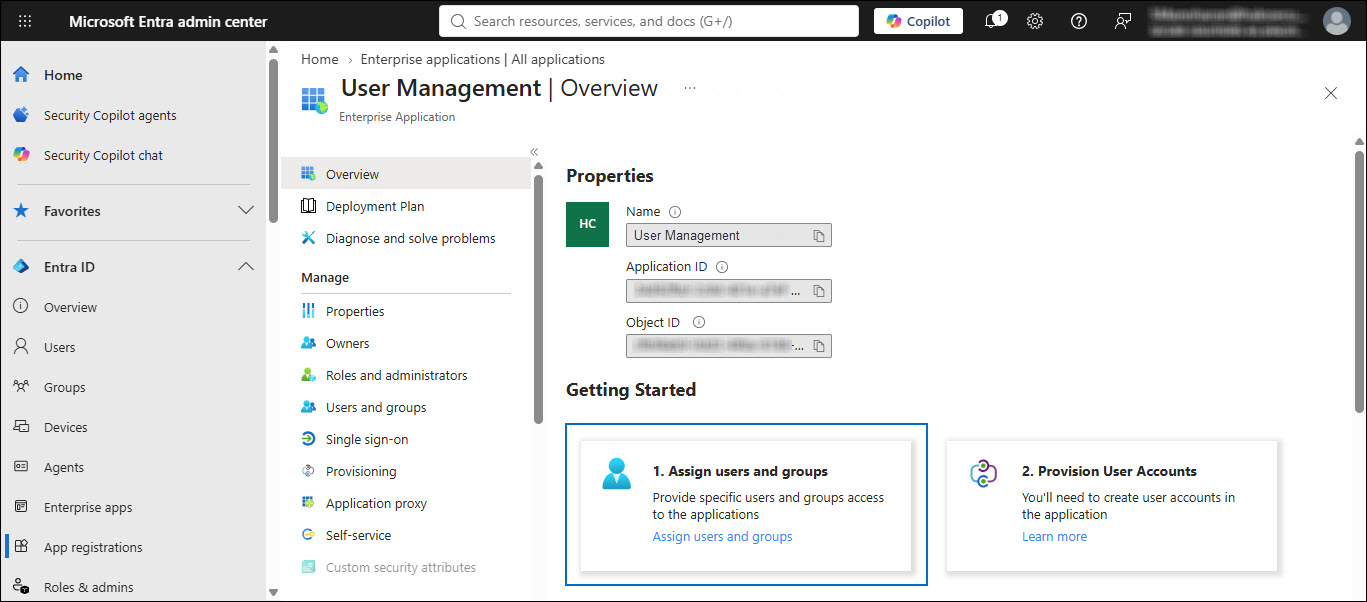The height and width of the screenshot is (602, 1367).
Task: Click the main content vertical scrollbar
Action: tap(1358, 280)
